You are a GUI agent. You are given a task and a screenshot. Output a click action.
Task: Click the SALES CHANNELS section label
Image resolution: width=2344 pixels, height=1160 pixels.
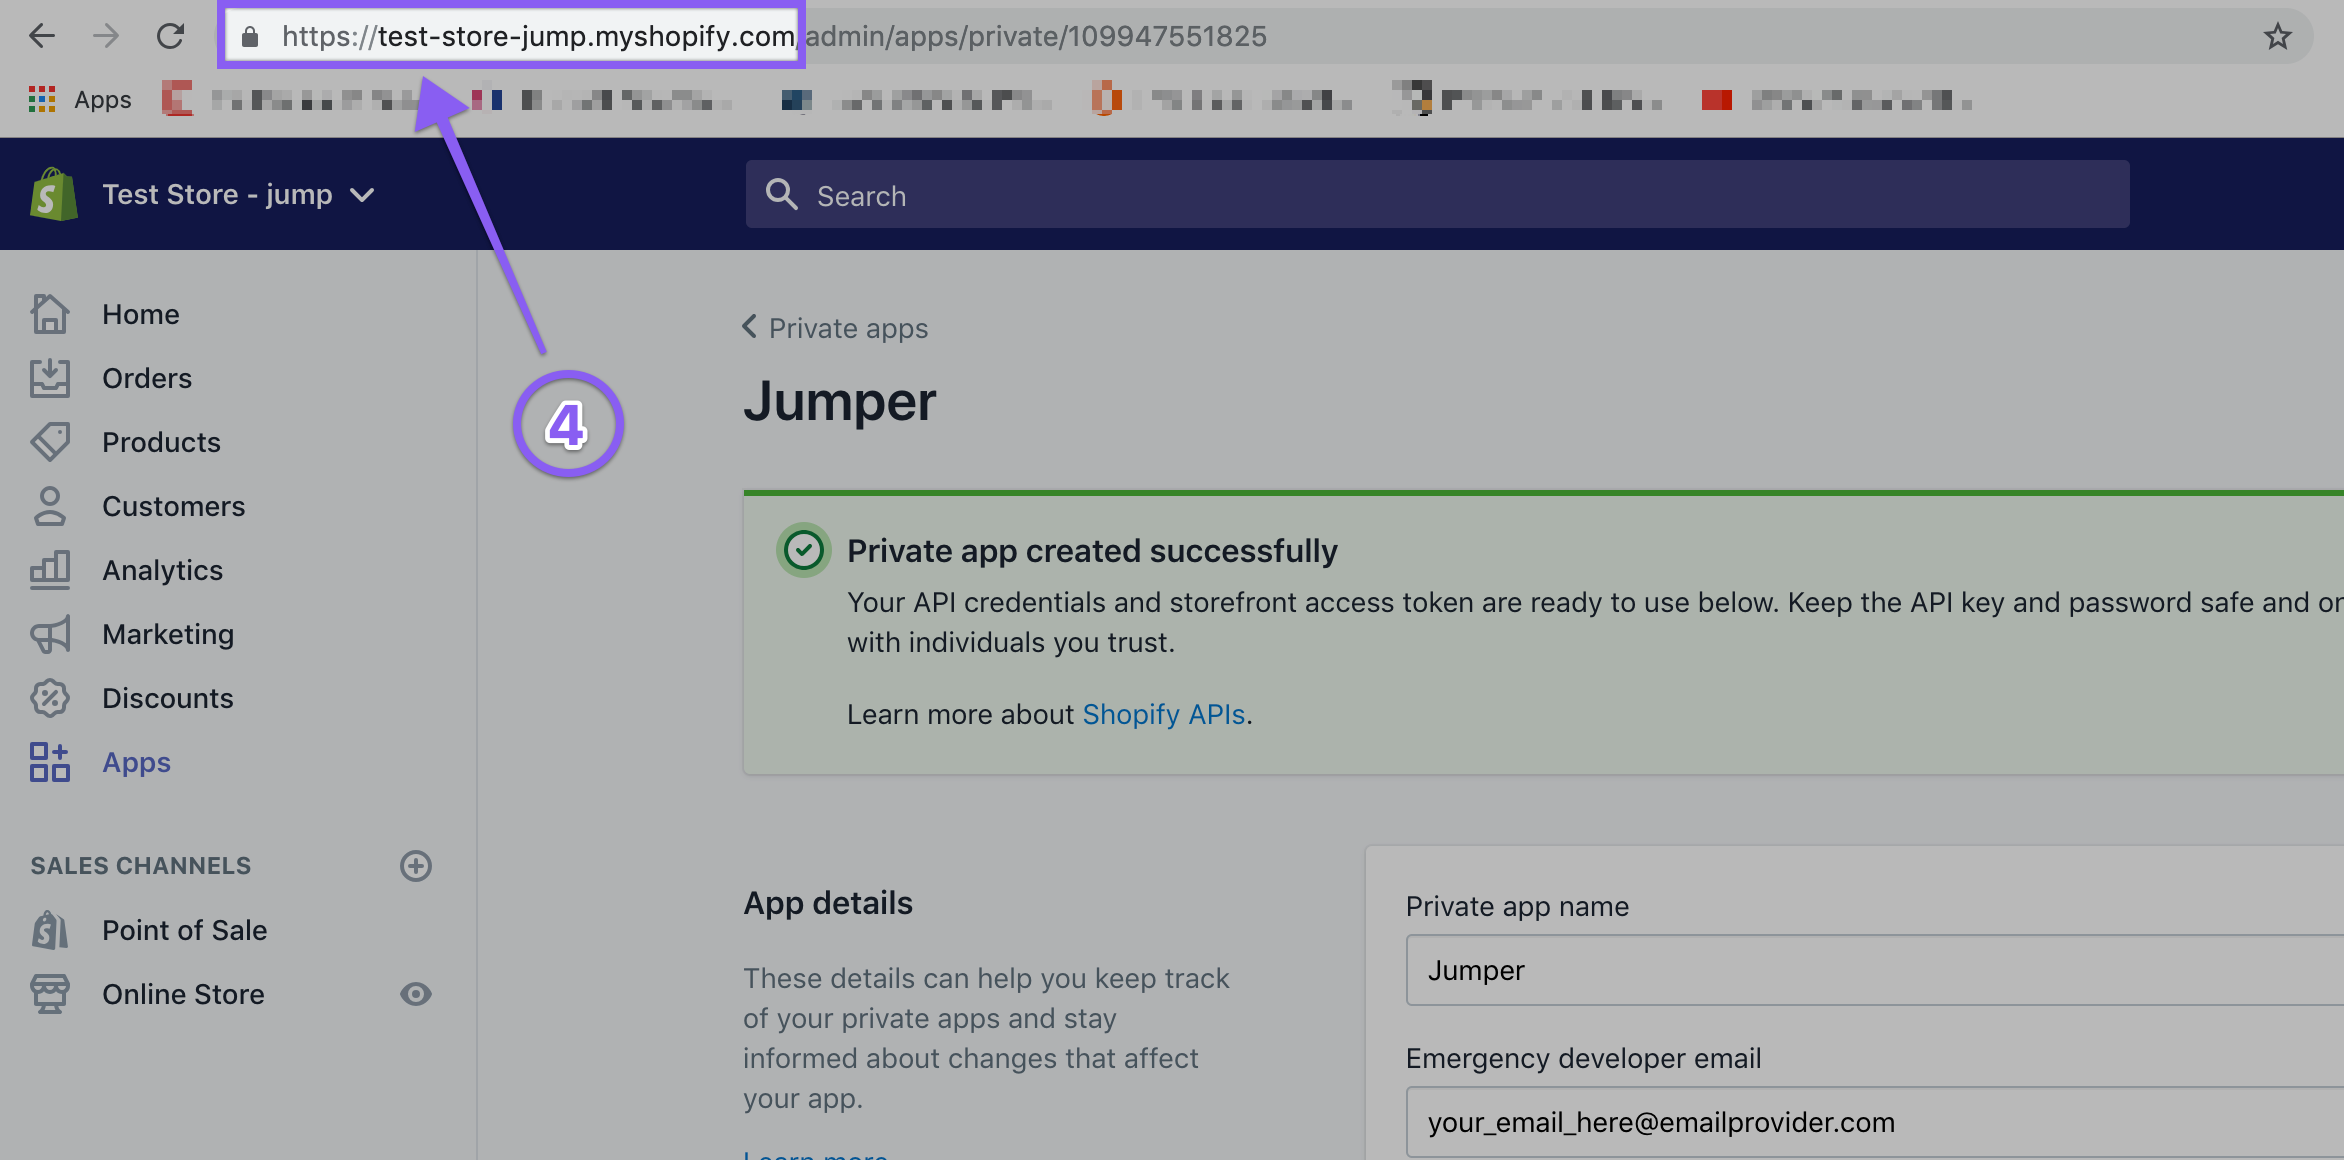(x=141, y=866)
